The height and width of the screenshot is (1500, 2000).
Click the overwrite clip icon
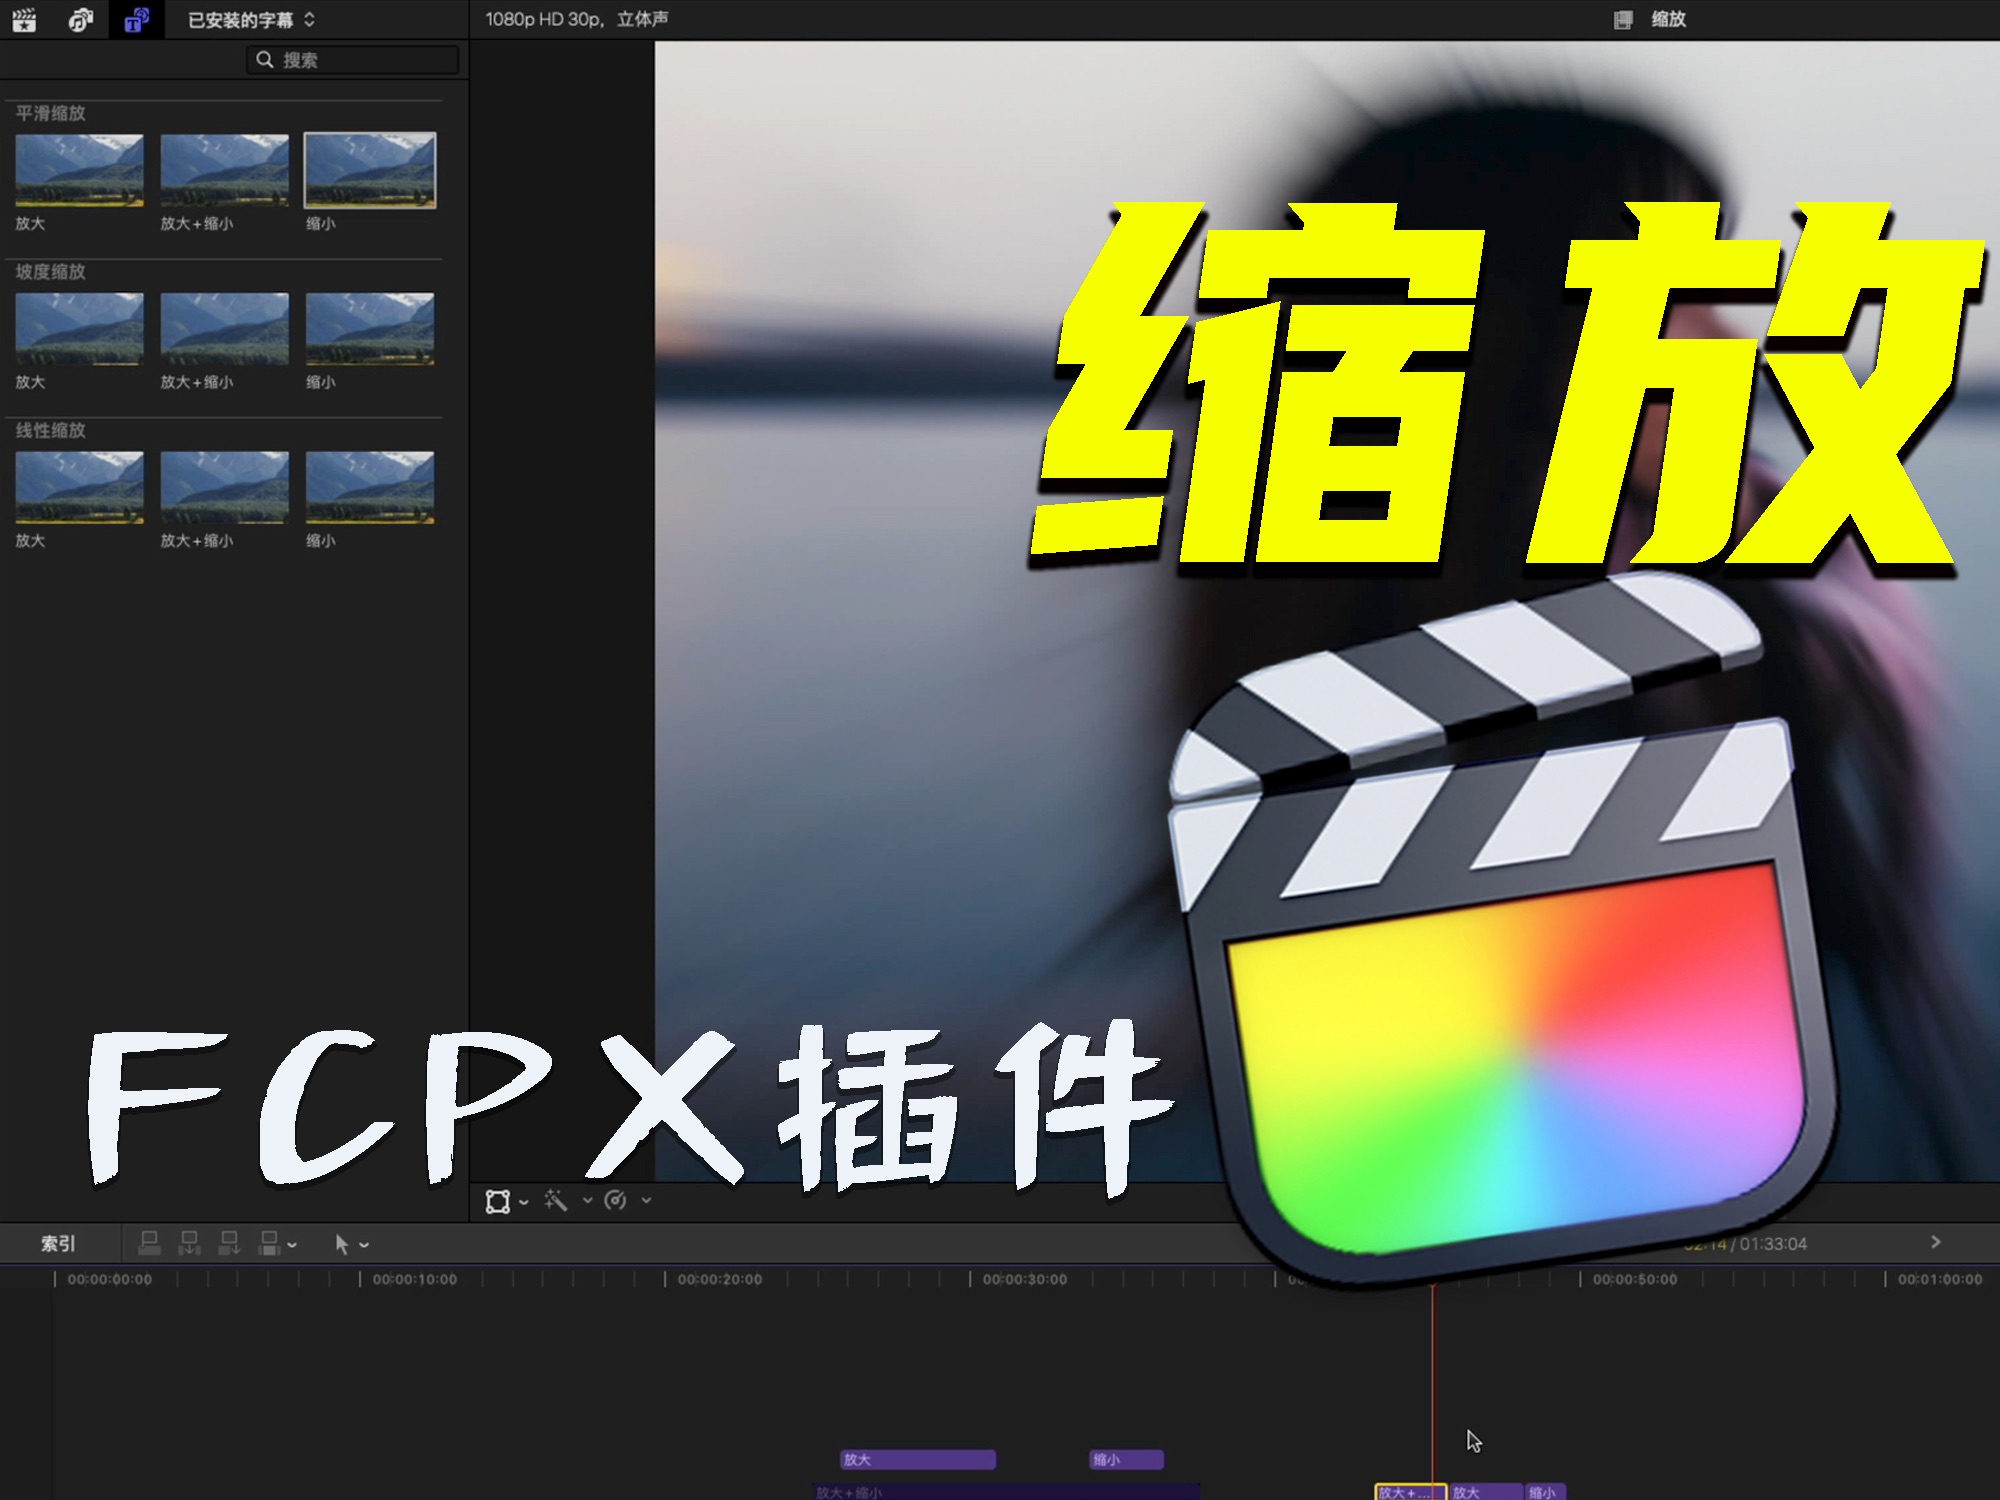pos(269,1243)
